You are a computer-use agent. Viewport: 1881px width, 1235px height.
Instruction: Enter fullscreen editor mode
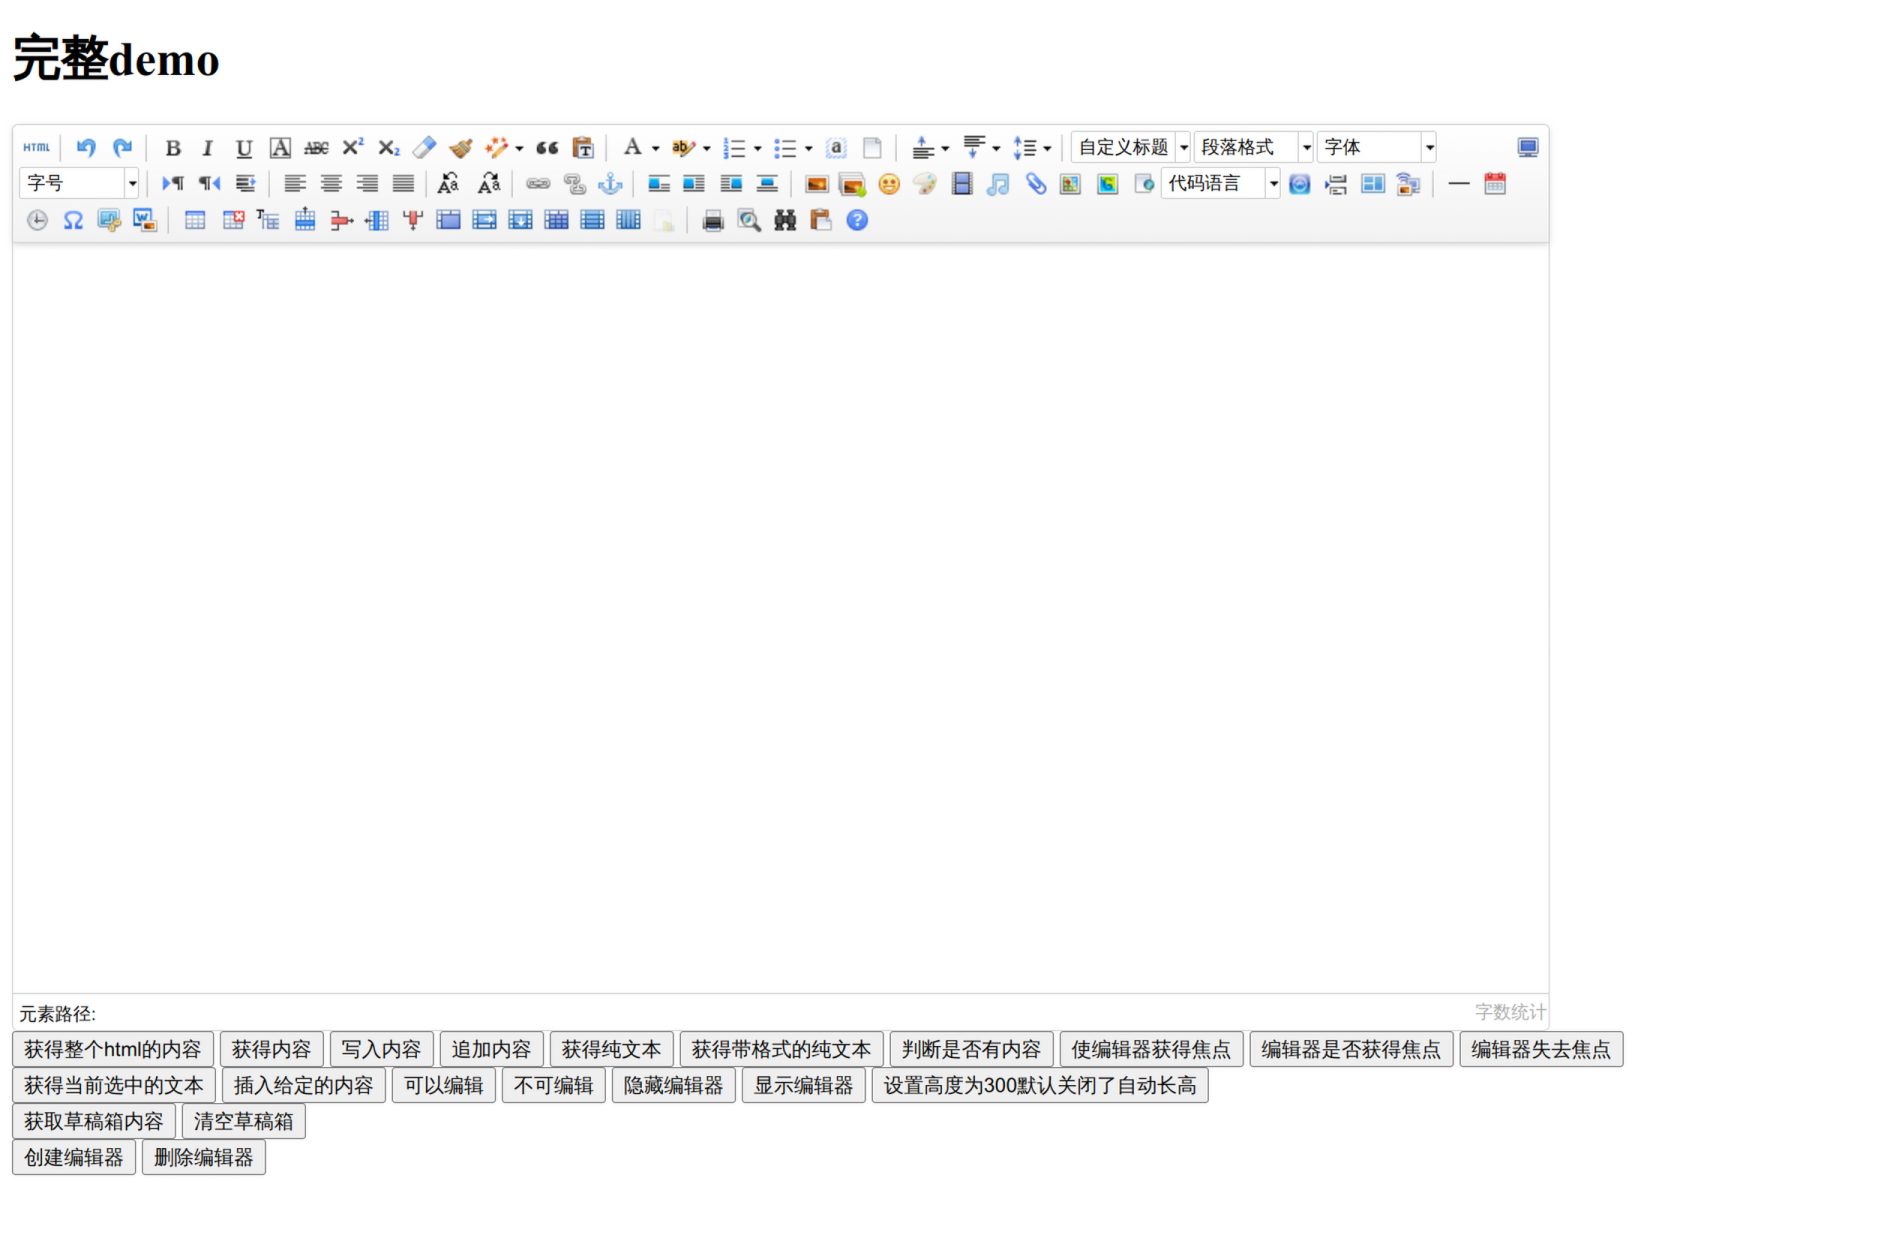click(1528, 148)
